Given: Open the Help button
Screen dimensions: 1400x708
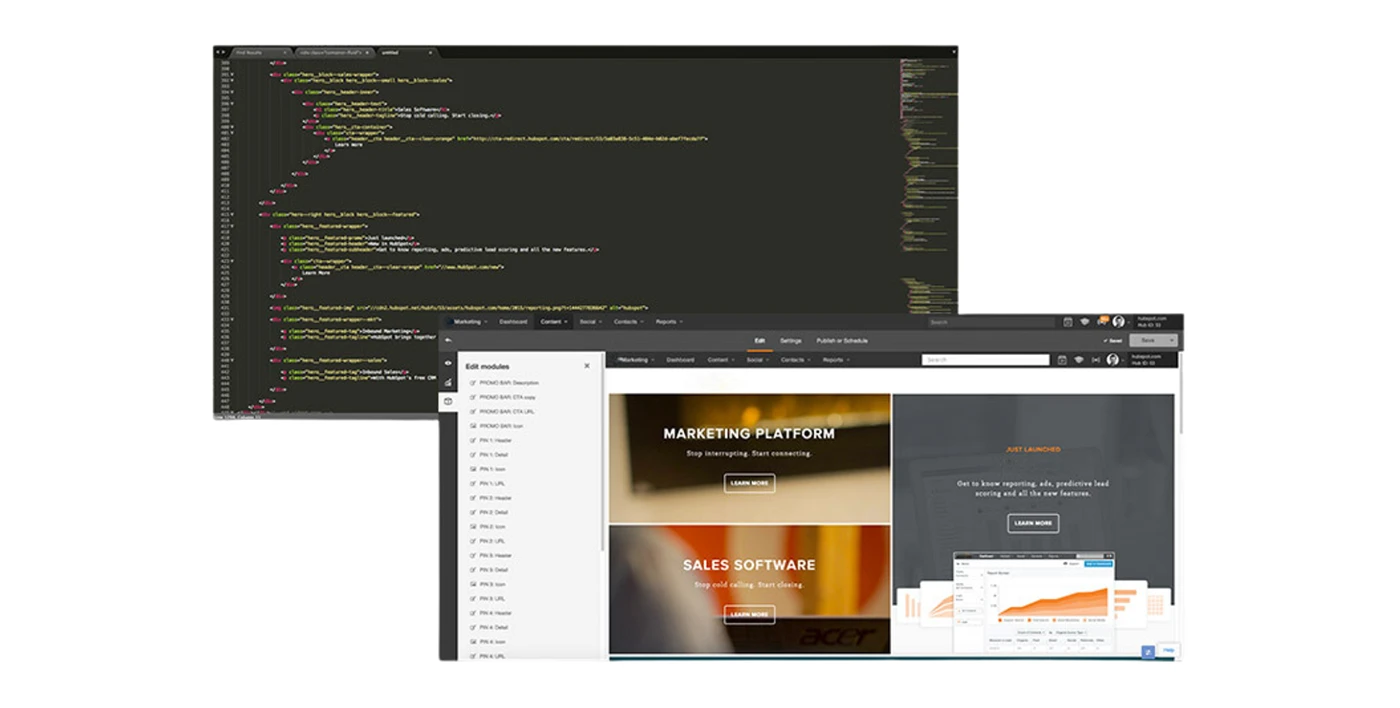Looking at the screenshot, I should coord(1168,651).
